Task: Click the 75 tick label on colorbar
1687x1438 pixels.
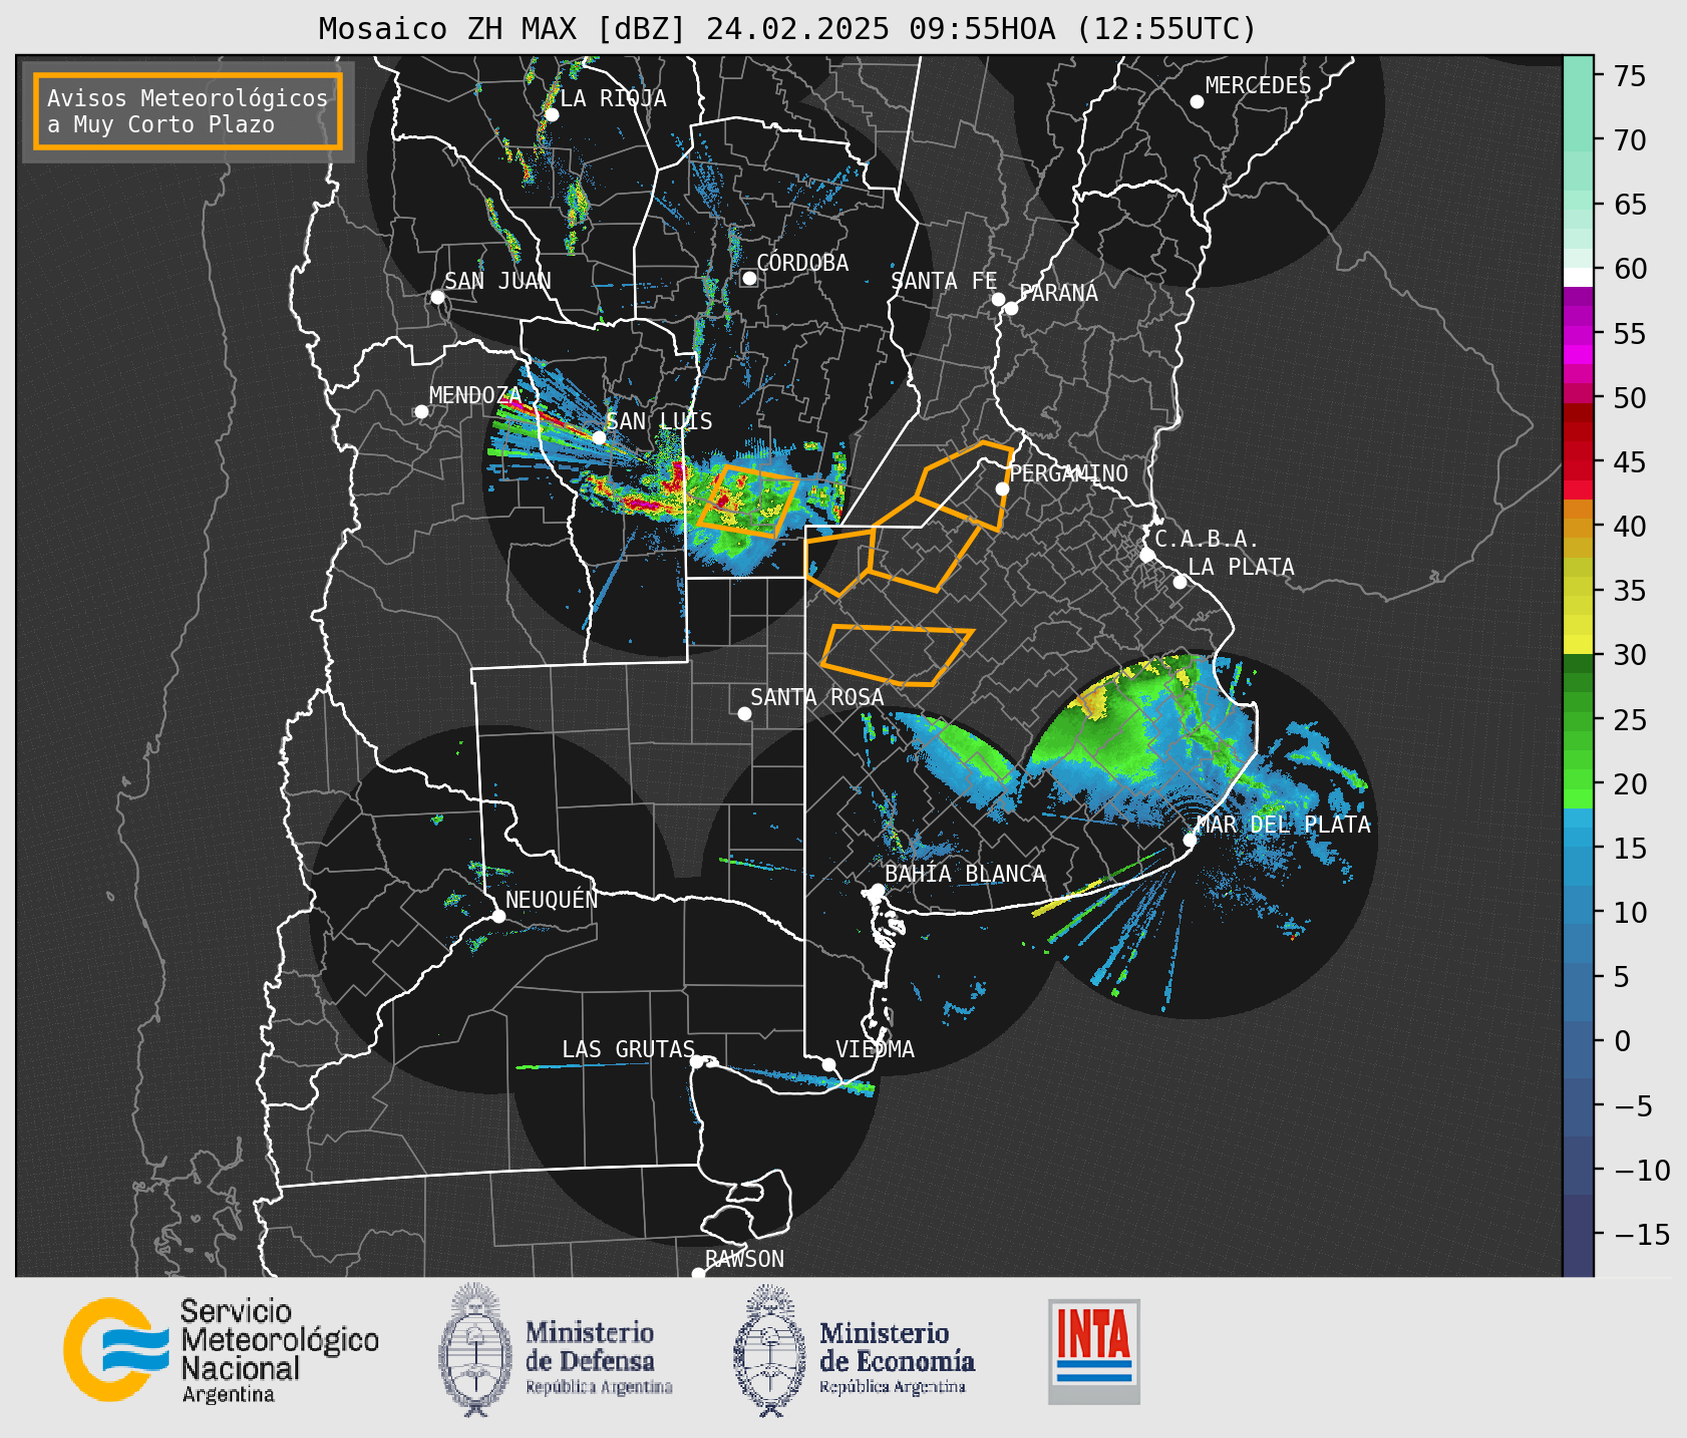Action: (x=1629, y=76)
